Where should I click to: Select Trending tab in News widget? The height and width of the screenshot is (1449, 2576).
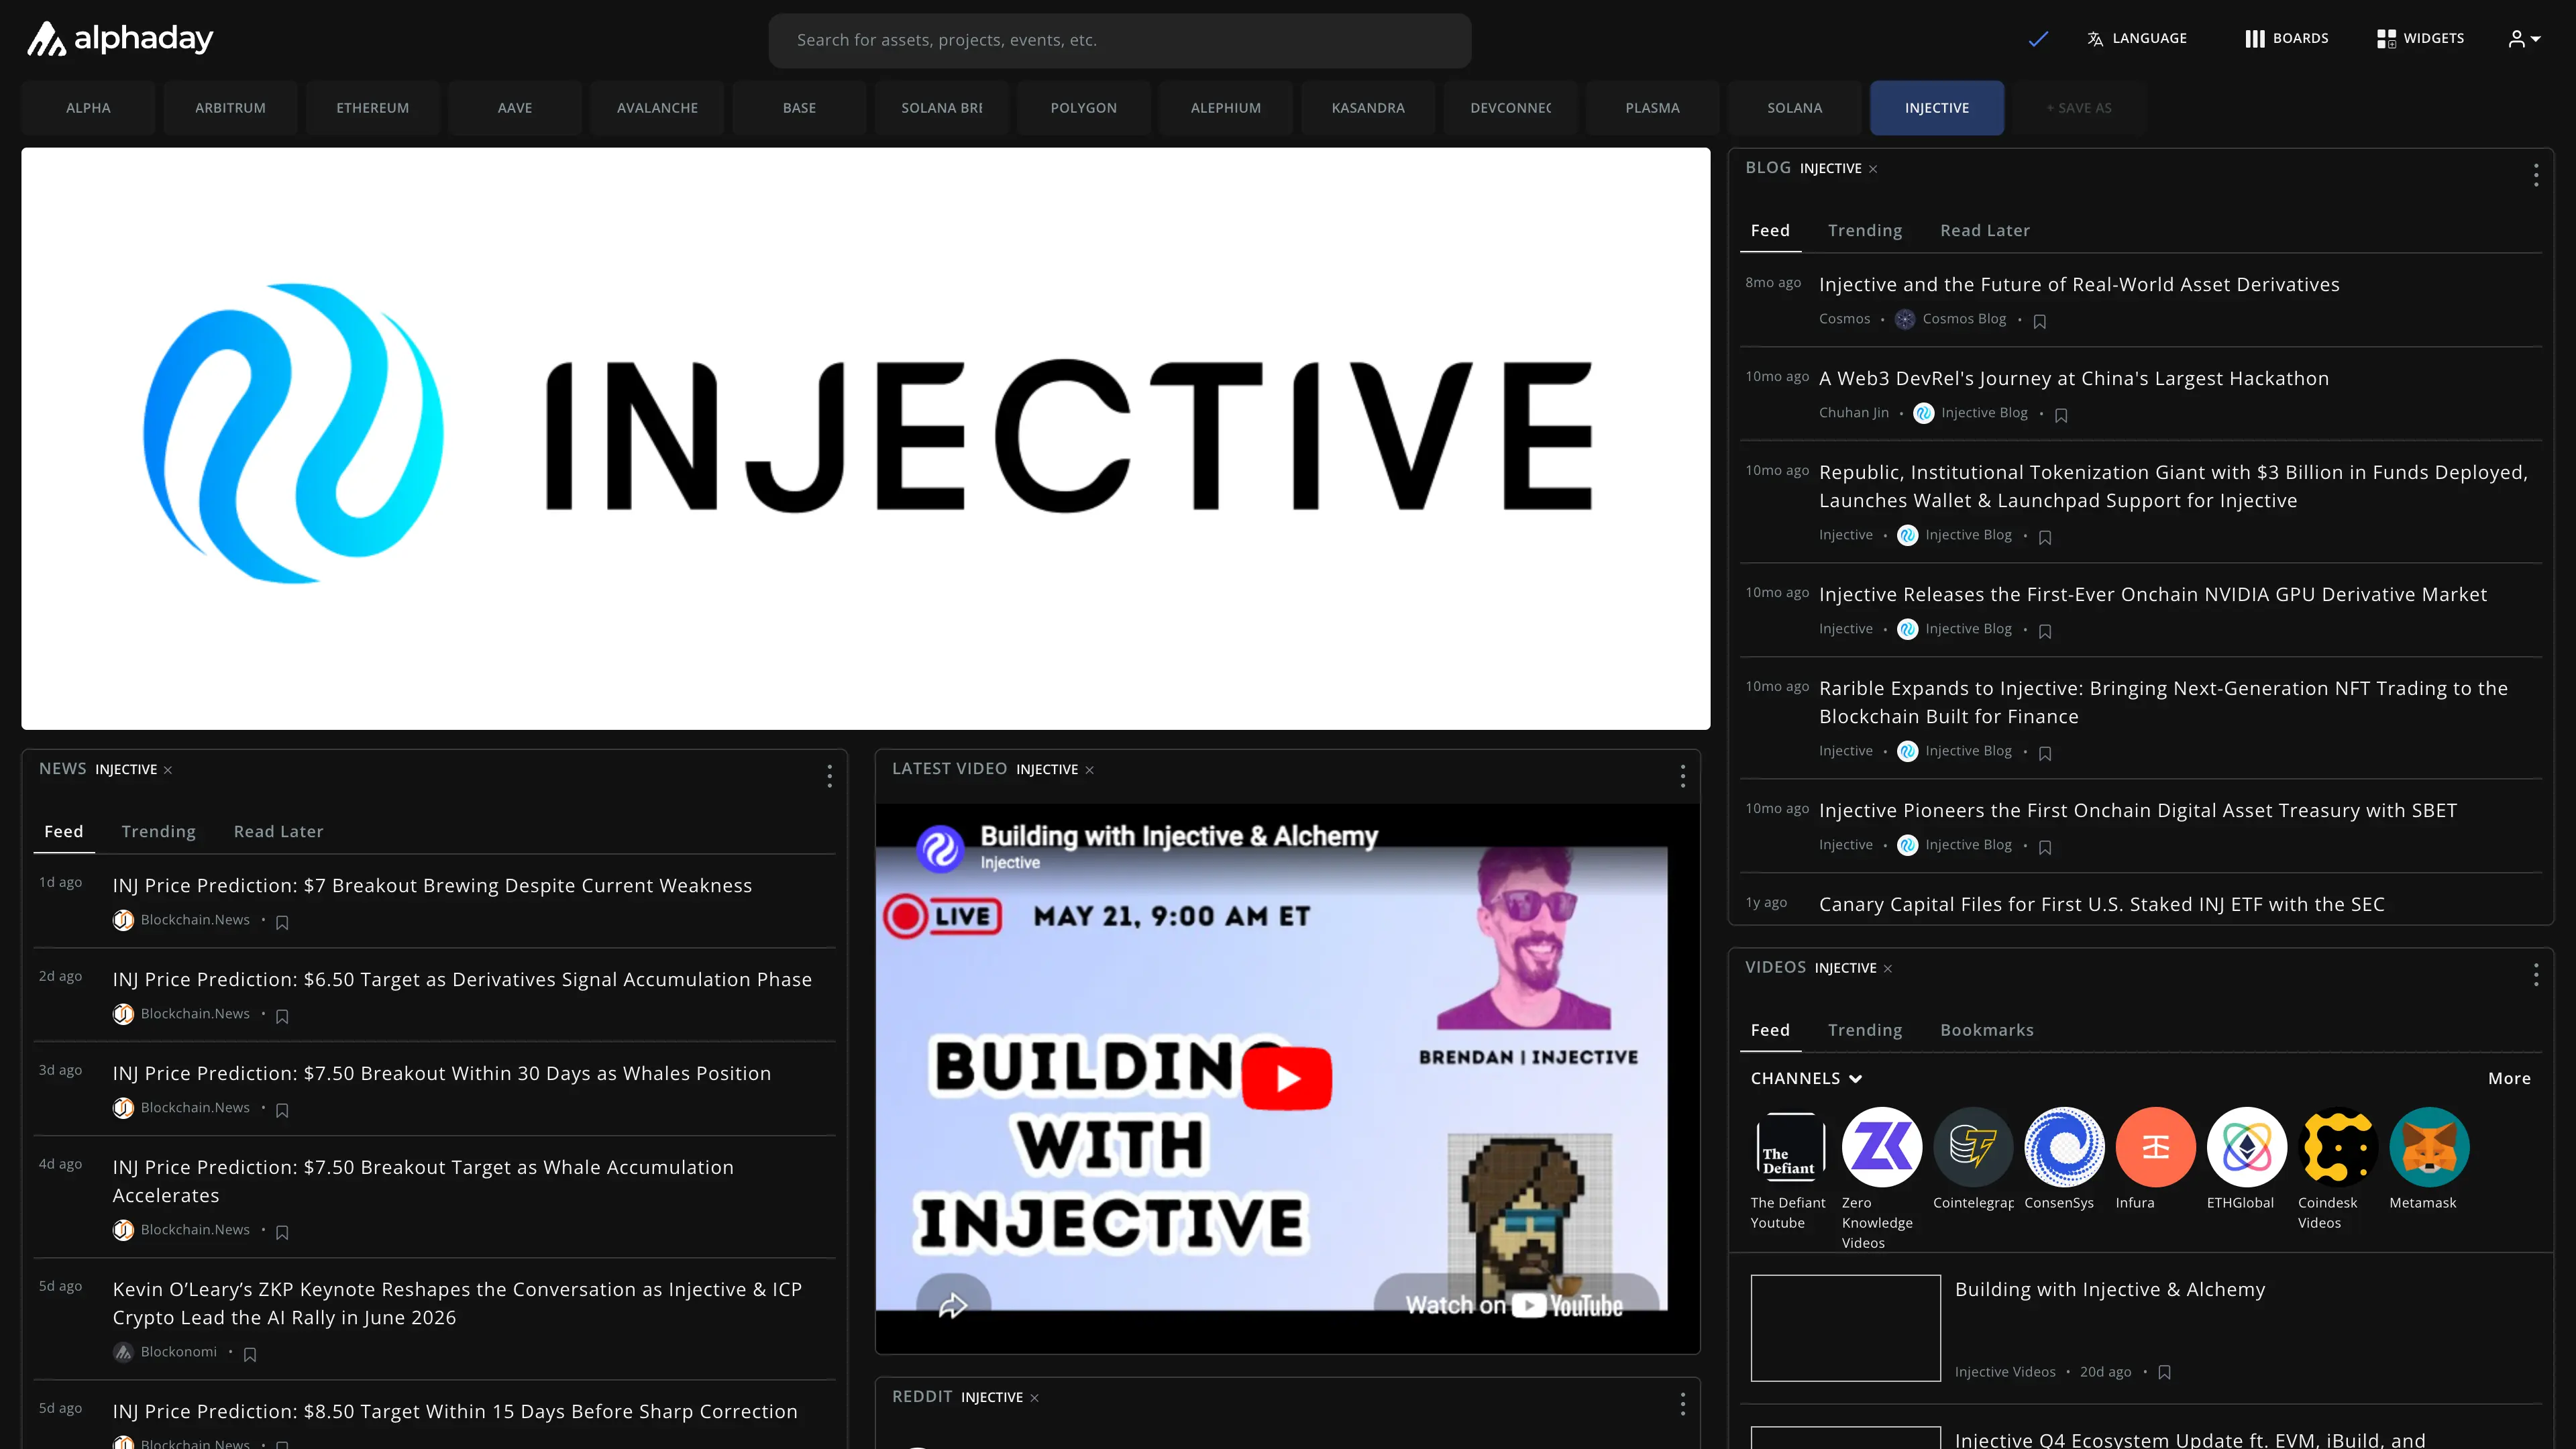[159, 832]
